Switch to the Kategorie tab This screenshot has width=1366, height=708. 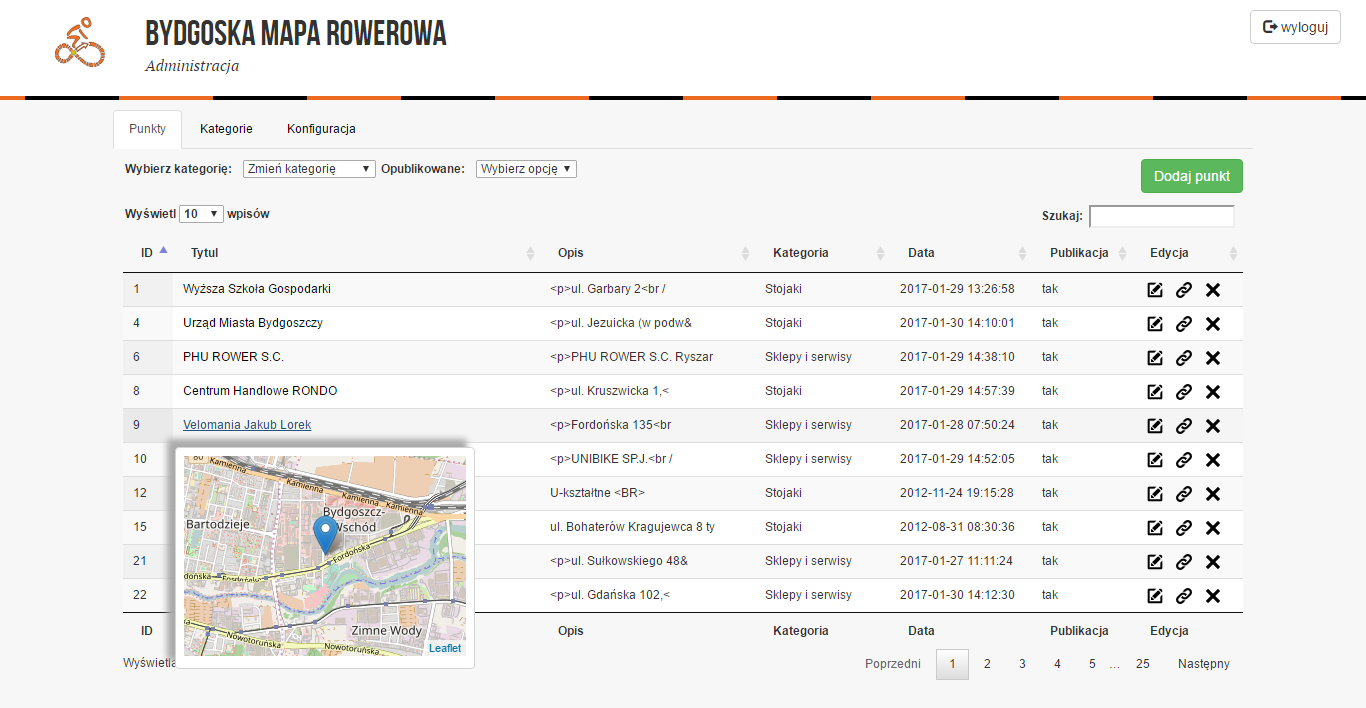(x=226, y=129)
